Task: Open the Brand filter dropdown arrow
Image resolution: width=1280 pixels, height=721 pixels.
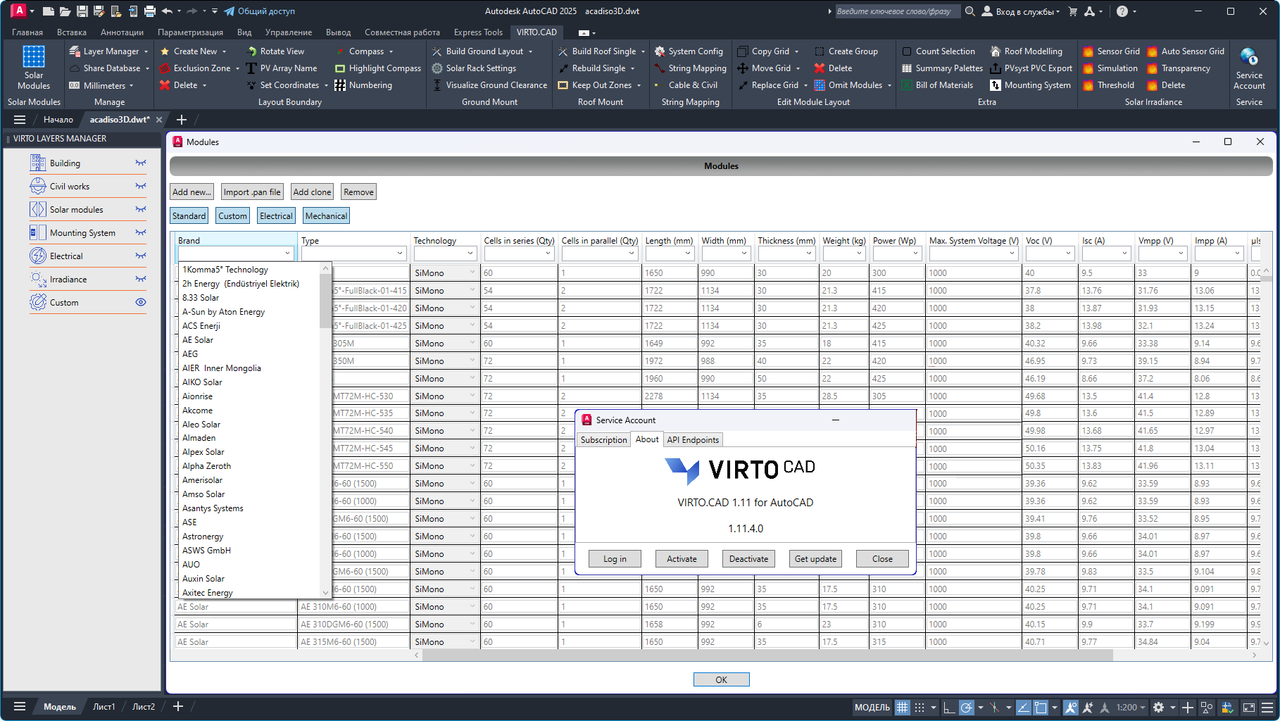Action: click(288, 254)
